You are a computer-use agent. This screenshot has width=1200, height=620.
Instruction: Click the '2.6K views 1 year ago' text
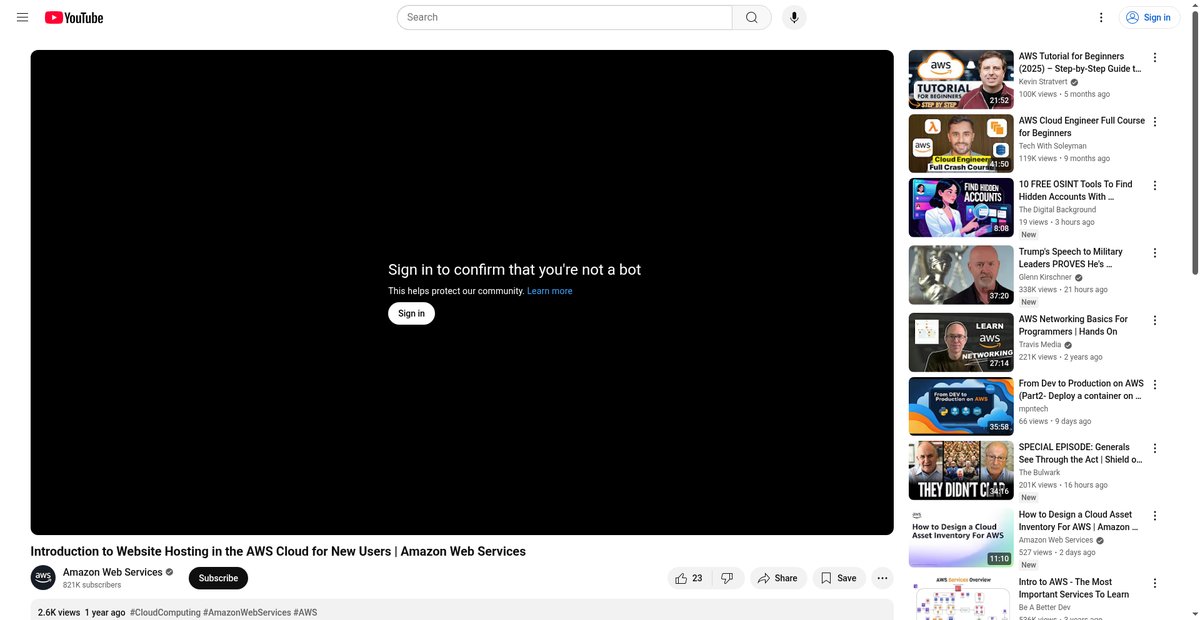pyautogui.click(x=82, y=612)
